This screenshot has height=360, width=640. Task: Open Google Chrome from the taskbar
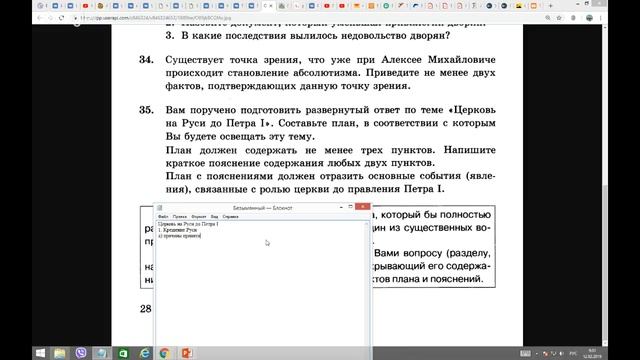click(165, 353)
